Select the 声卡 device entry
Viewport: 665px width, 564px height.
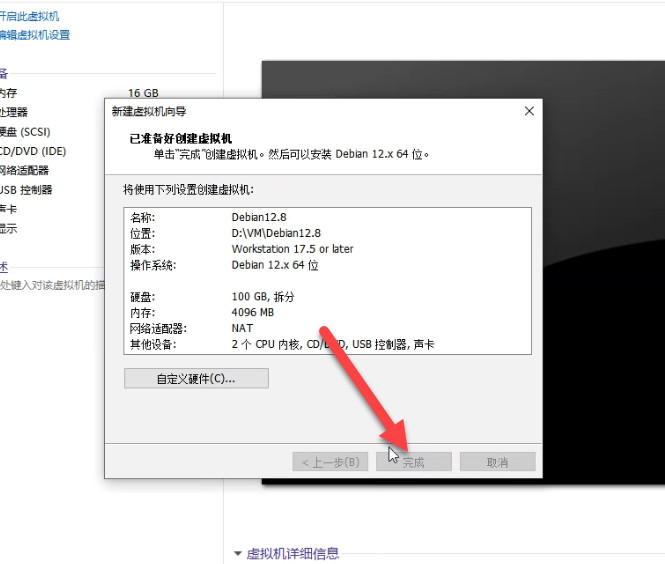(x=8, y=209)
